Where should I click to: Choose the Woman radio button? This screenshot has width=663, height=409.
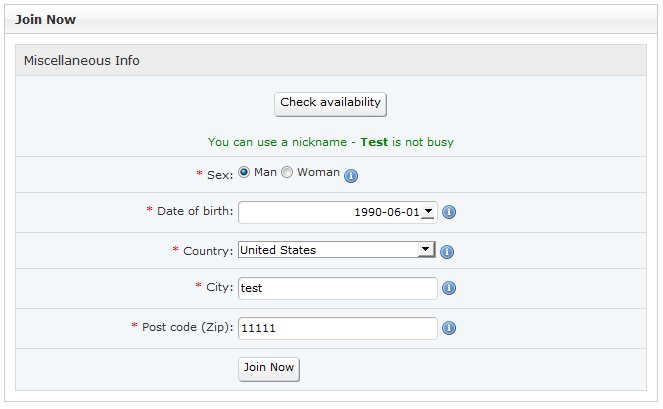(x=287, y=173)
